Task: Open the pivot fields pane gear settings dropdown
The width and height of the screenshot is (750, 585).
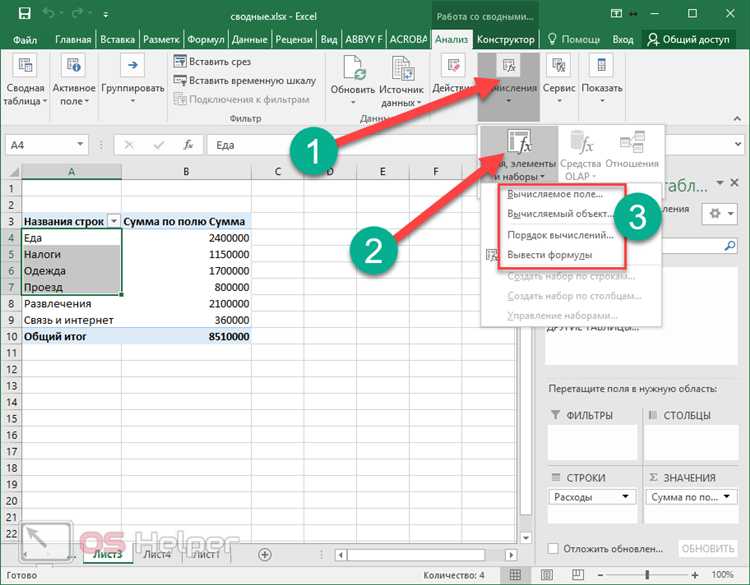Action: 717,214
